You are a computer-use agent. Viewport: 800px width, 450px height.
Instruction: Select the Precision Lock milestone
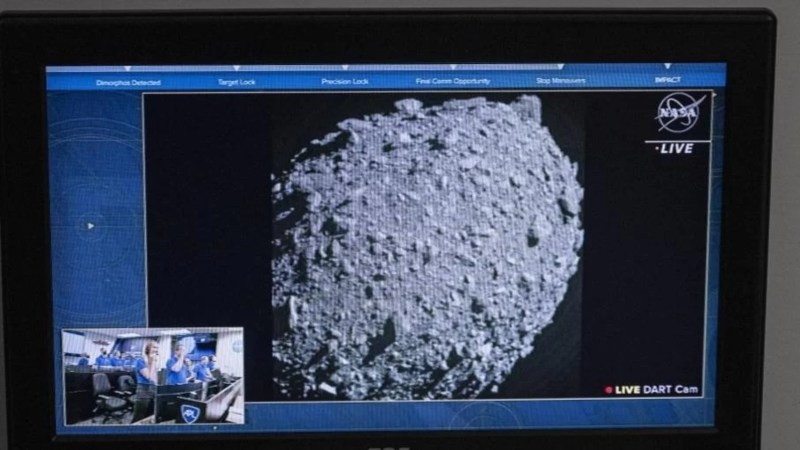coord(345,82)
